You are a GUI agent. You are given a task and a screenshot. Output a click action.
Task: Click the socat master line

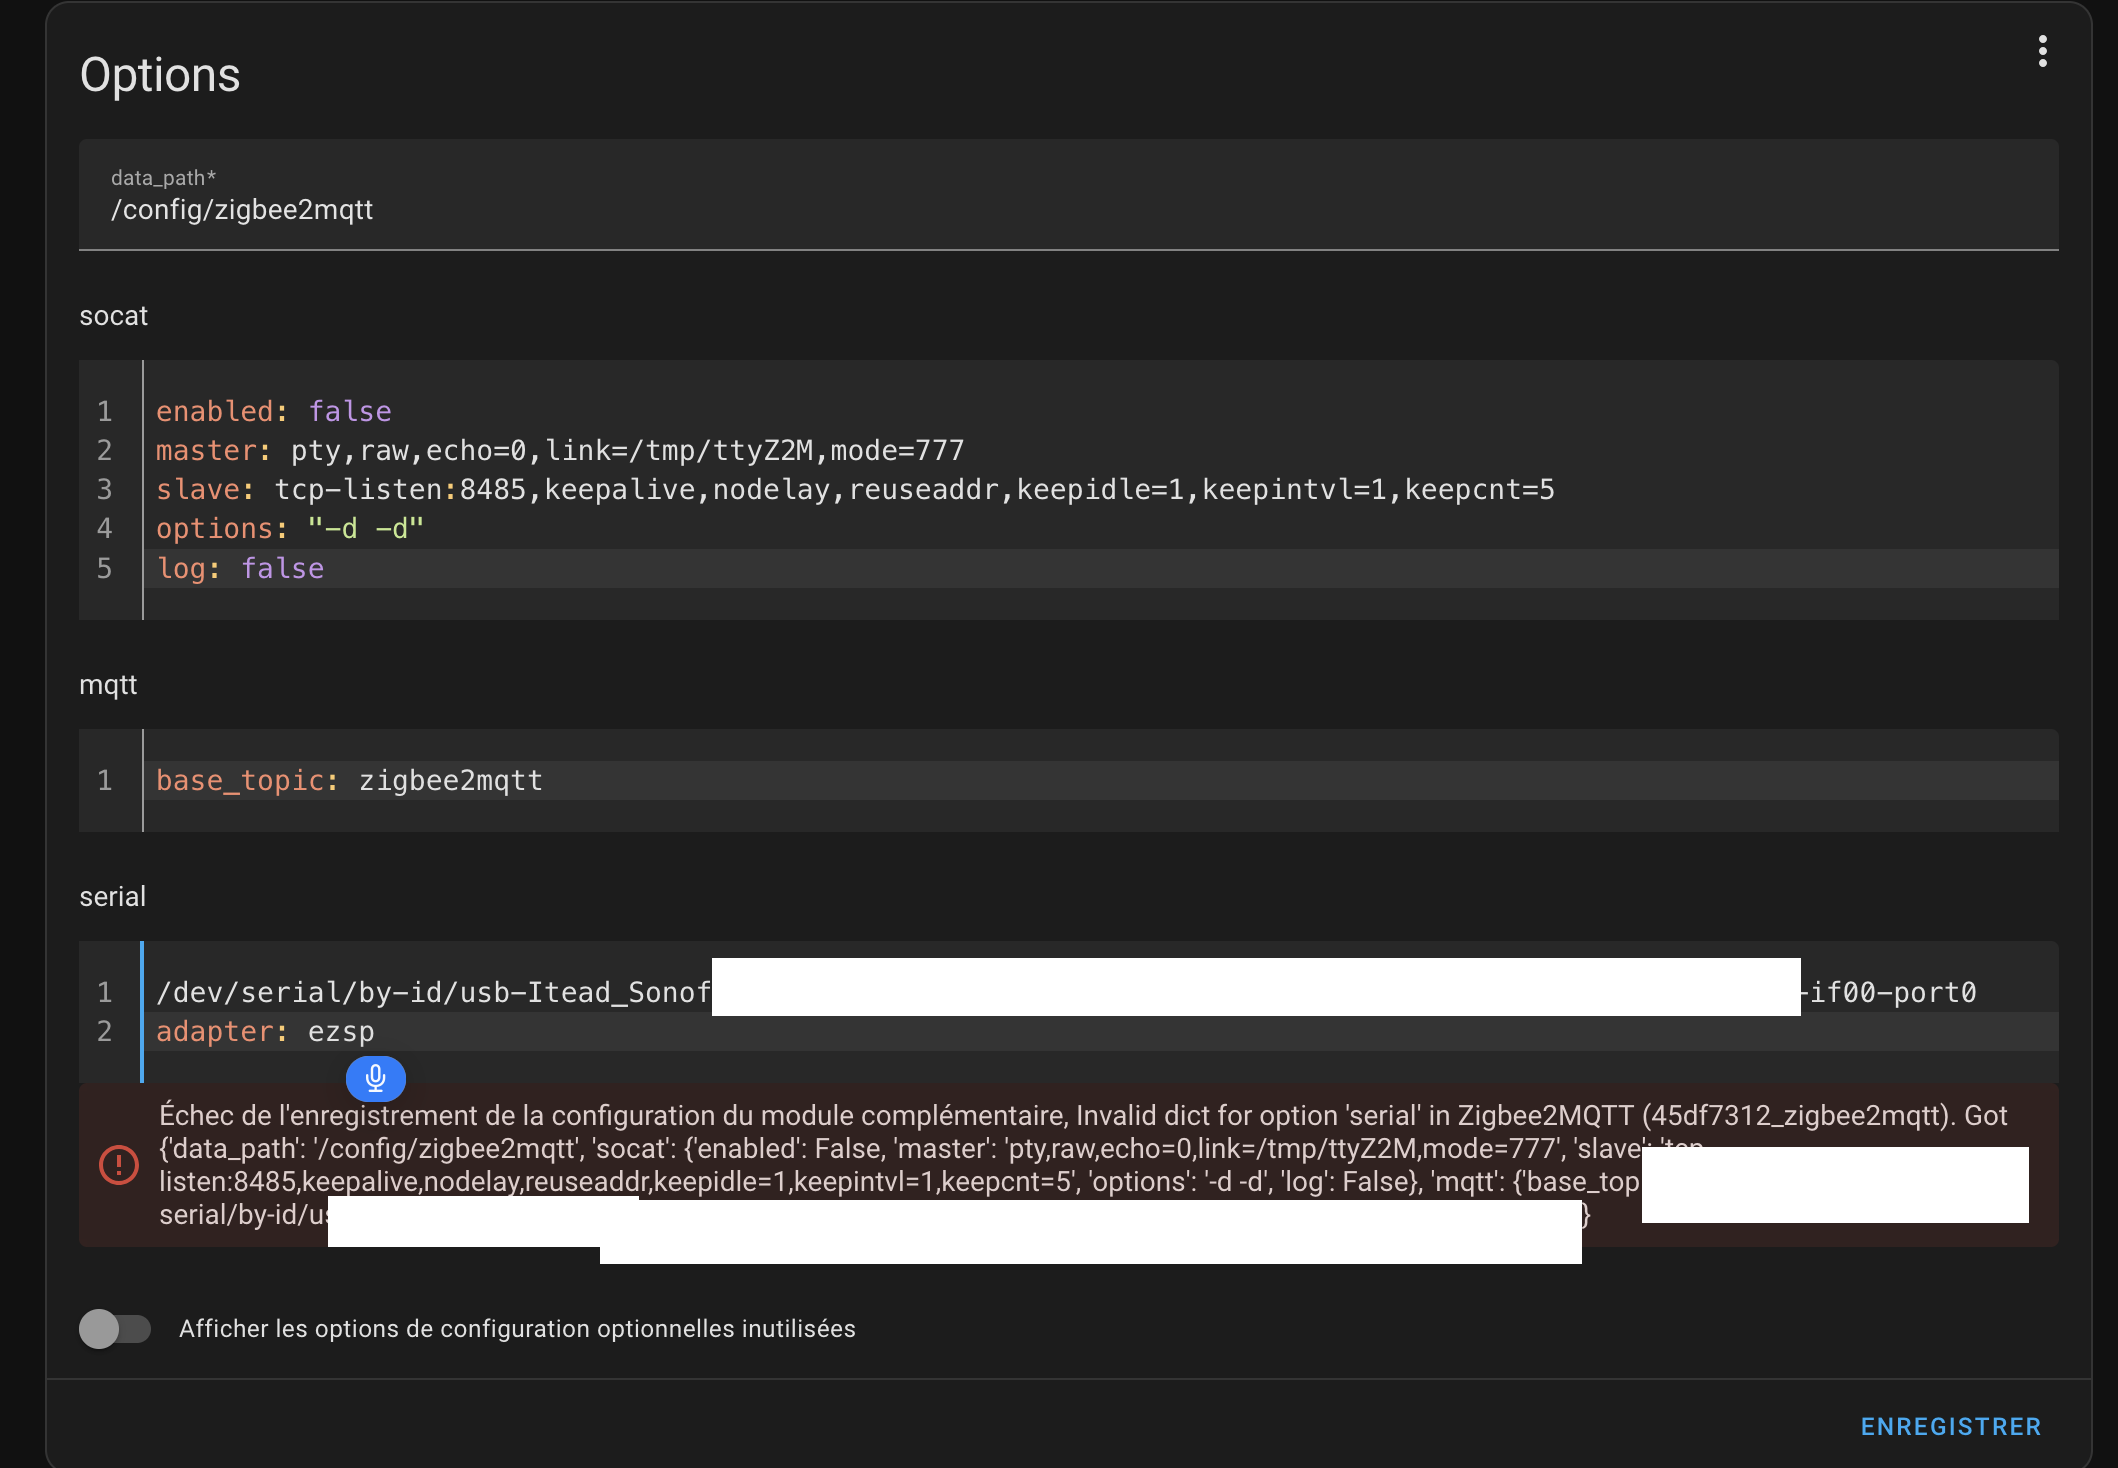(559, 451)
